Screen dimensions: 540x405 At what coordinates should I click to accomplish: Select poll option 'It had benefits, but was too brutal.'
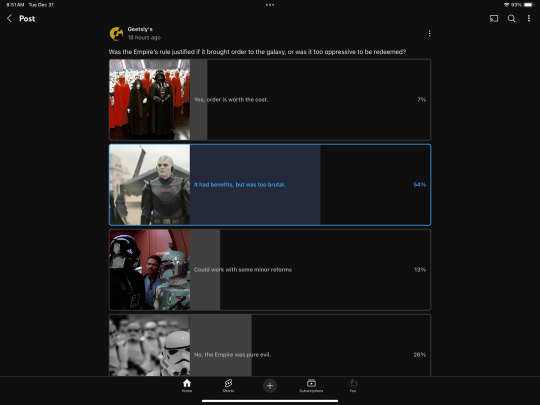click(x=270, y=185)
